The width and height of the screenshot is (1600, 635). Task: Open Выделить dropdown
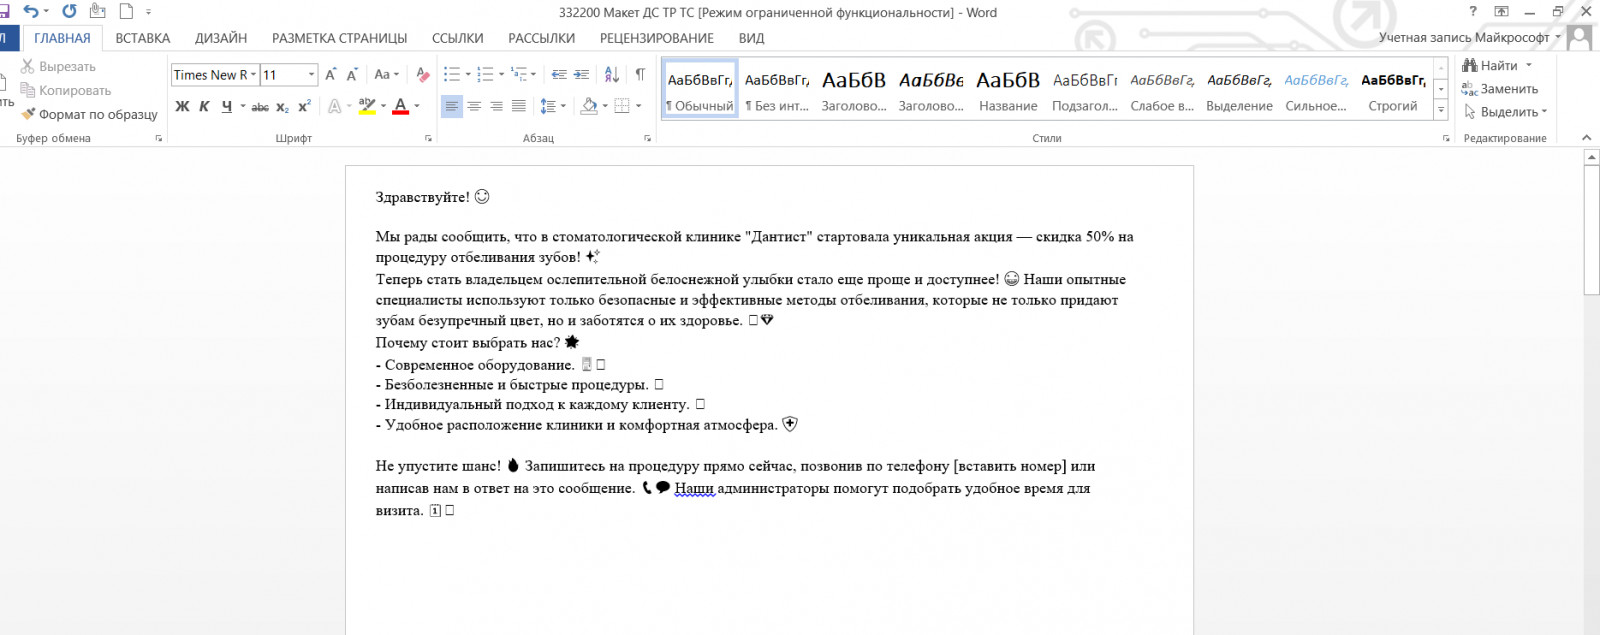tap(1505, 112)
